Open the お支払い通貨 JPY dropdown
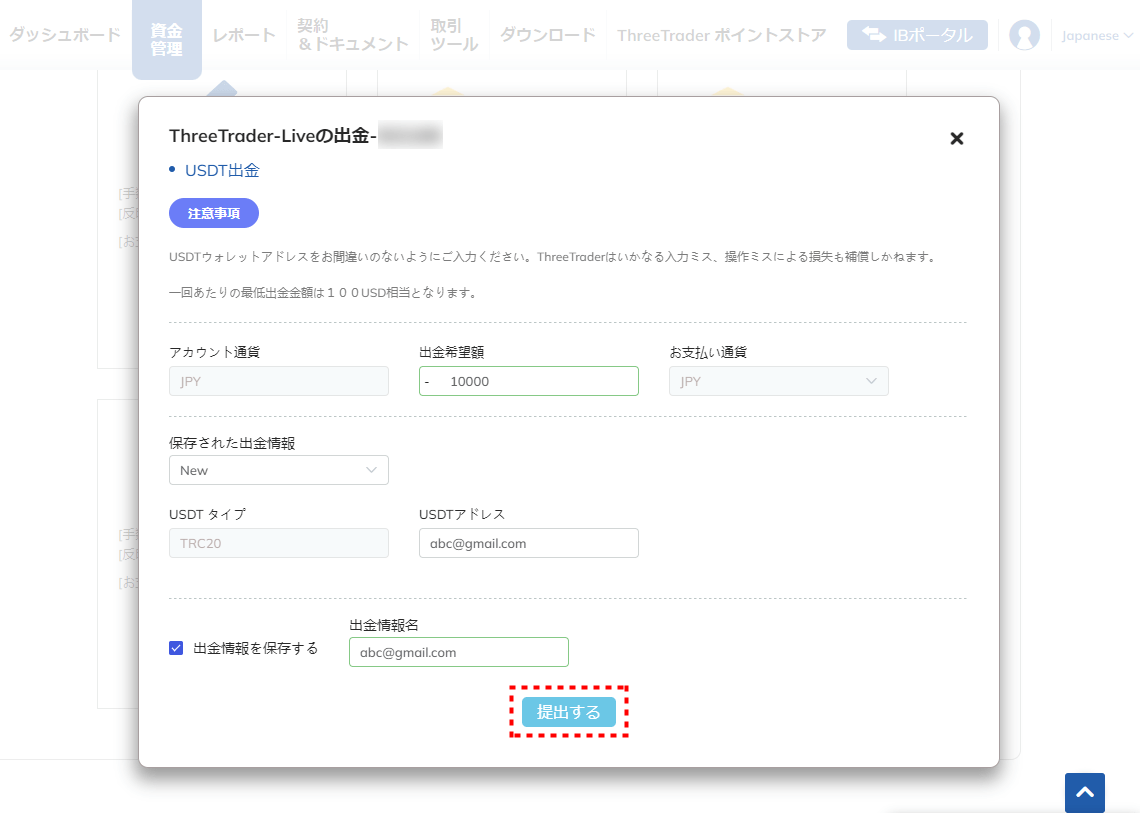This screenshot has width=1140, height=813. coord(779,381)
